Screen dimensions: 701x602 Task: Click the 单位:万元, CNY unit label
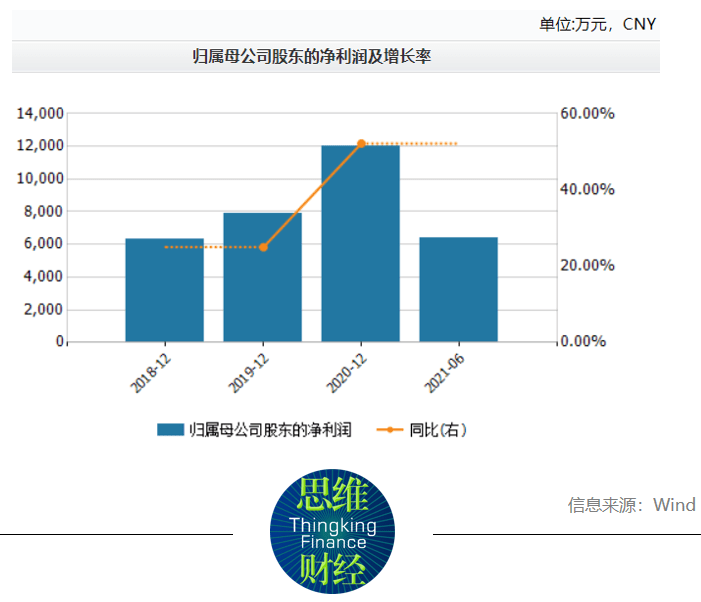click(597, 24)
